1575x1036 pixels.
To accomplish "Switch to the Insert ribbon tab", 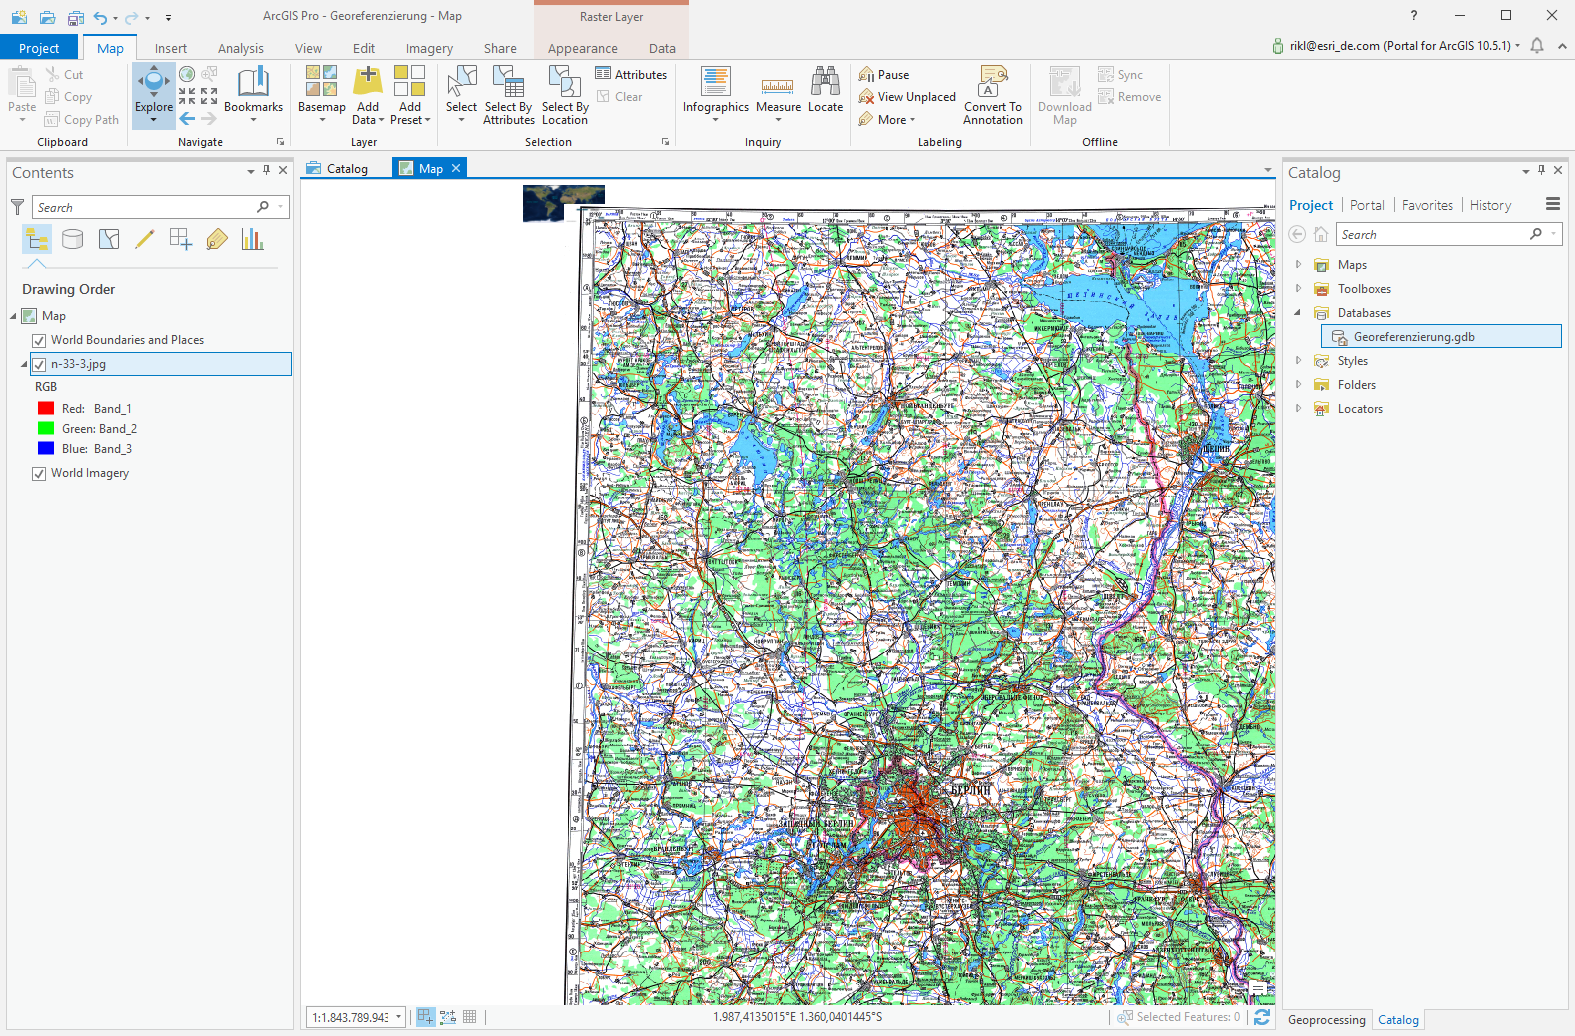I will (x=171, y=48).
